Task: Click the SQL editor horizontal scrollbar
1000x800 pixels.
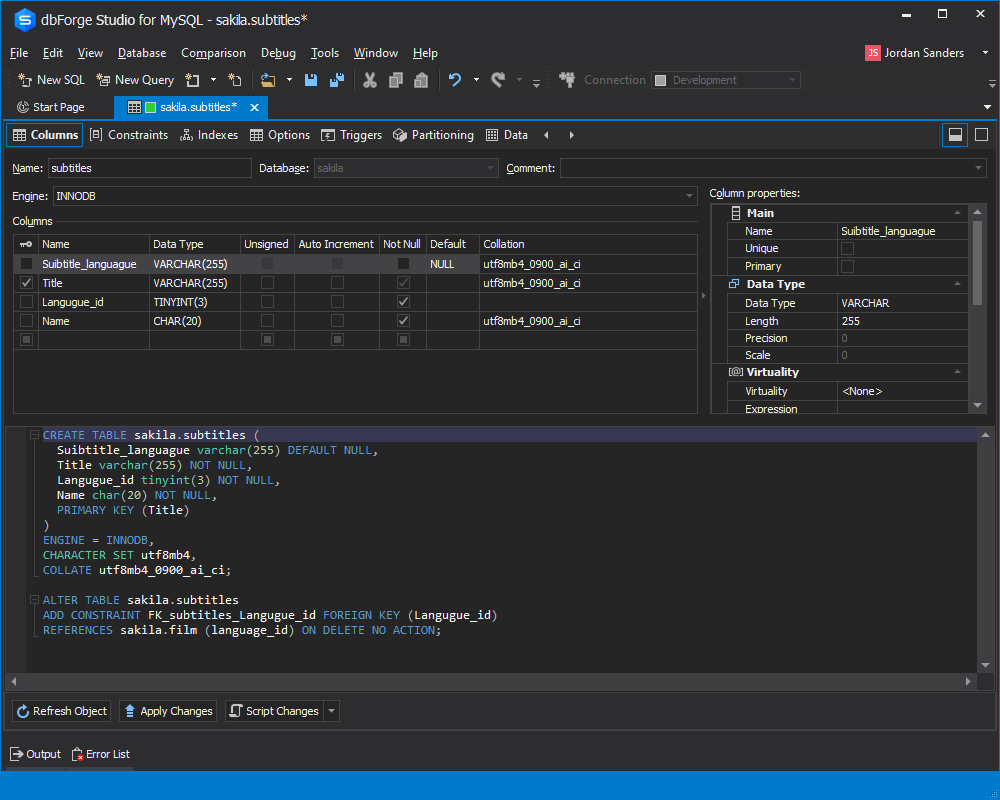Action: [x=490, y=681]
